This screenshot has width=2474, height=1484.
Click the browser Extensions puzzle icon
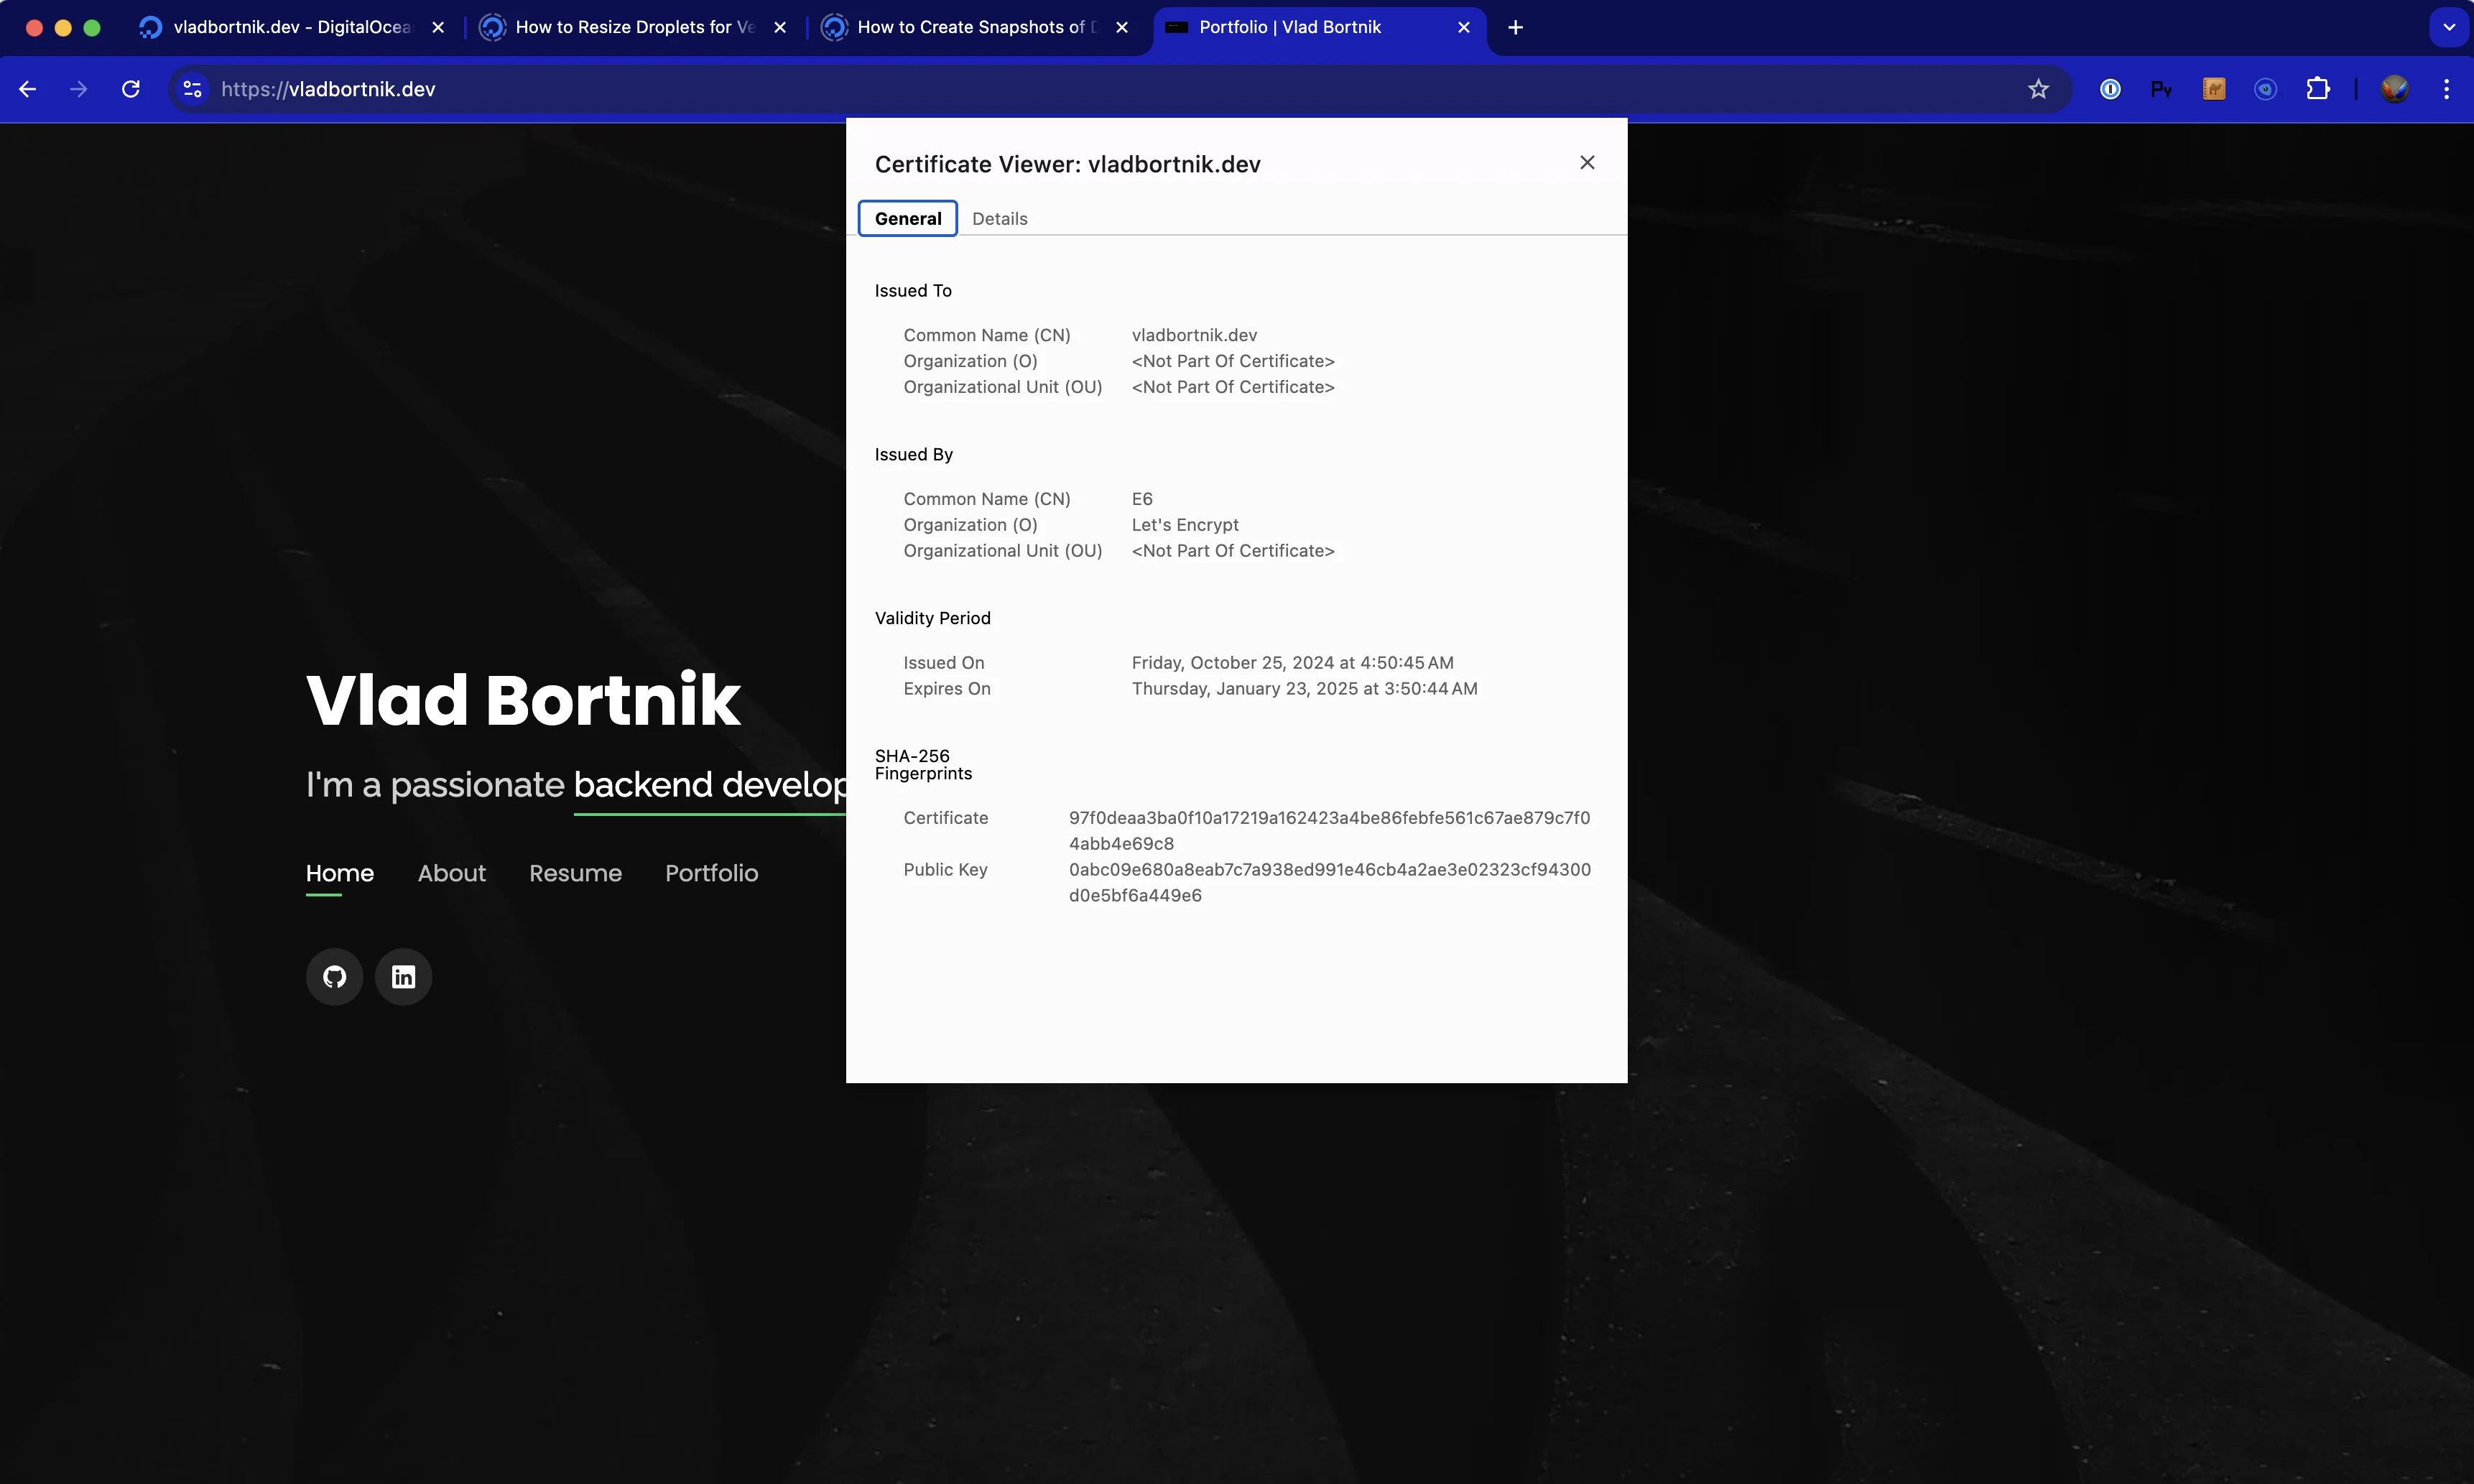click(x=2318, y=89)
